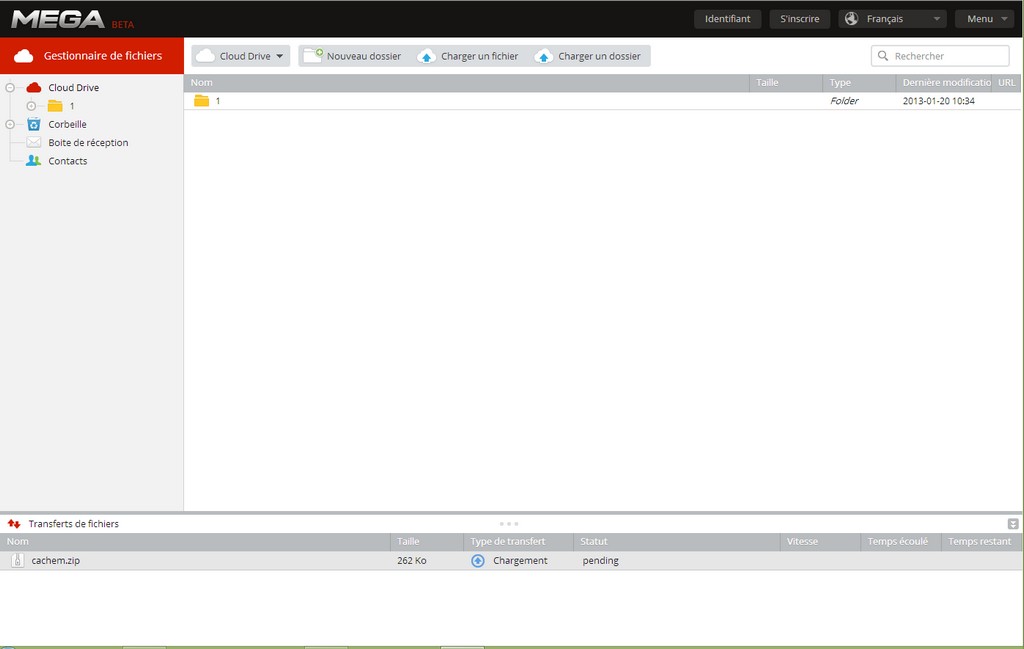
Task: Click date 2013-01-20 10:34 cell
Action: point(938,101)
